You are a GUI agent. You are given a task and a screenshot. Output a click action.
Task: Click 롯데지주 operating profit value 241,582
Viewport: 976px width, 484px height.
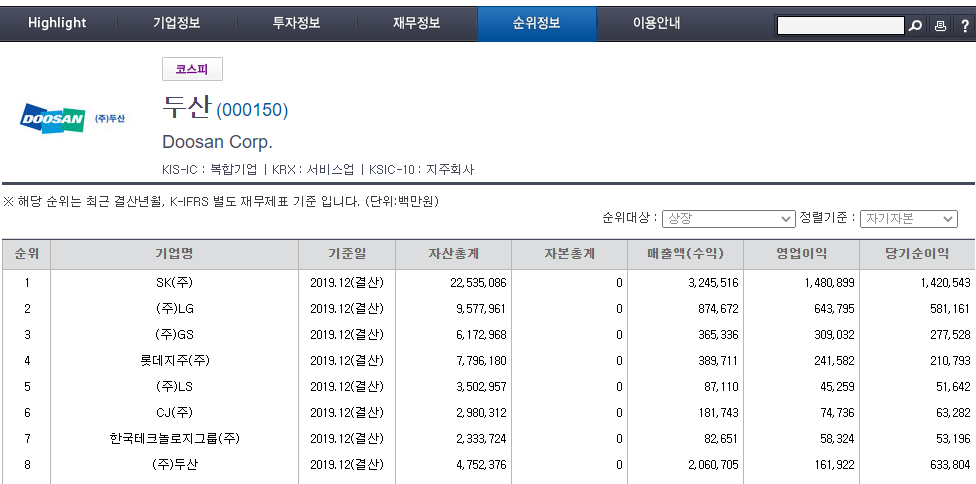pos(834,361)
